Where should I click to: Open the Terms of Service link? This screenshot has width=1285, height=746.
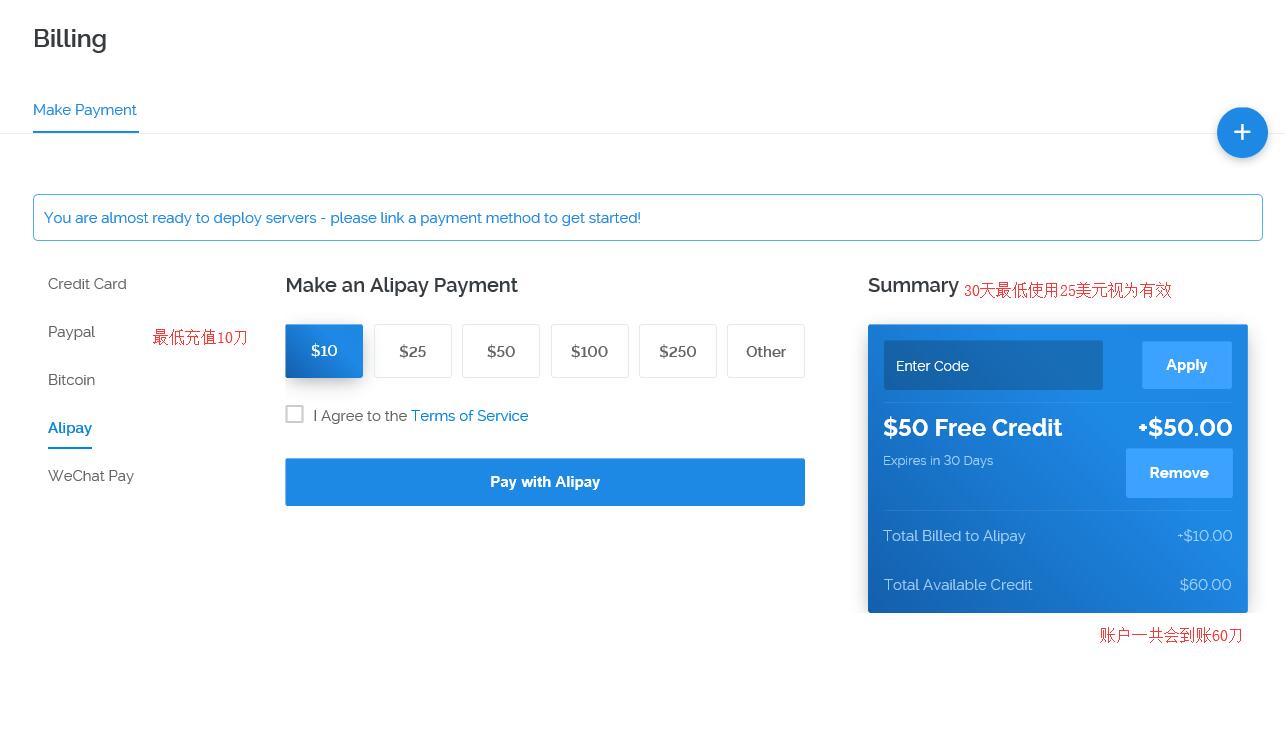pyautogui.click(x=469, y=416)
